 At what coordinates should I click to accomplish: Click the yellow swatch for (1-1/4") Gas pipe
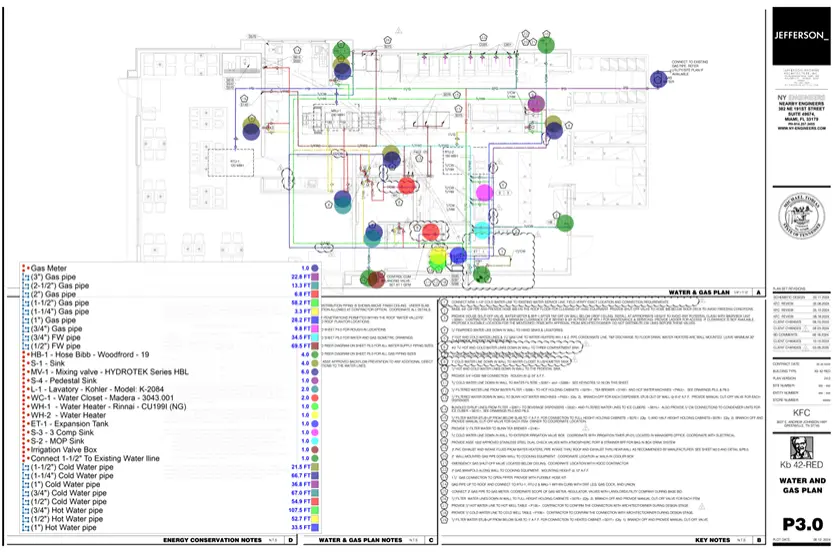pos(315,311)
